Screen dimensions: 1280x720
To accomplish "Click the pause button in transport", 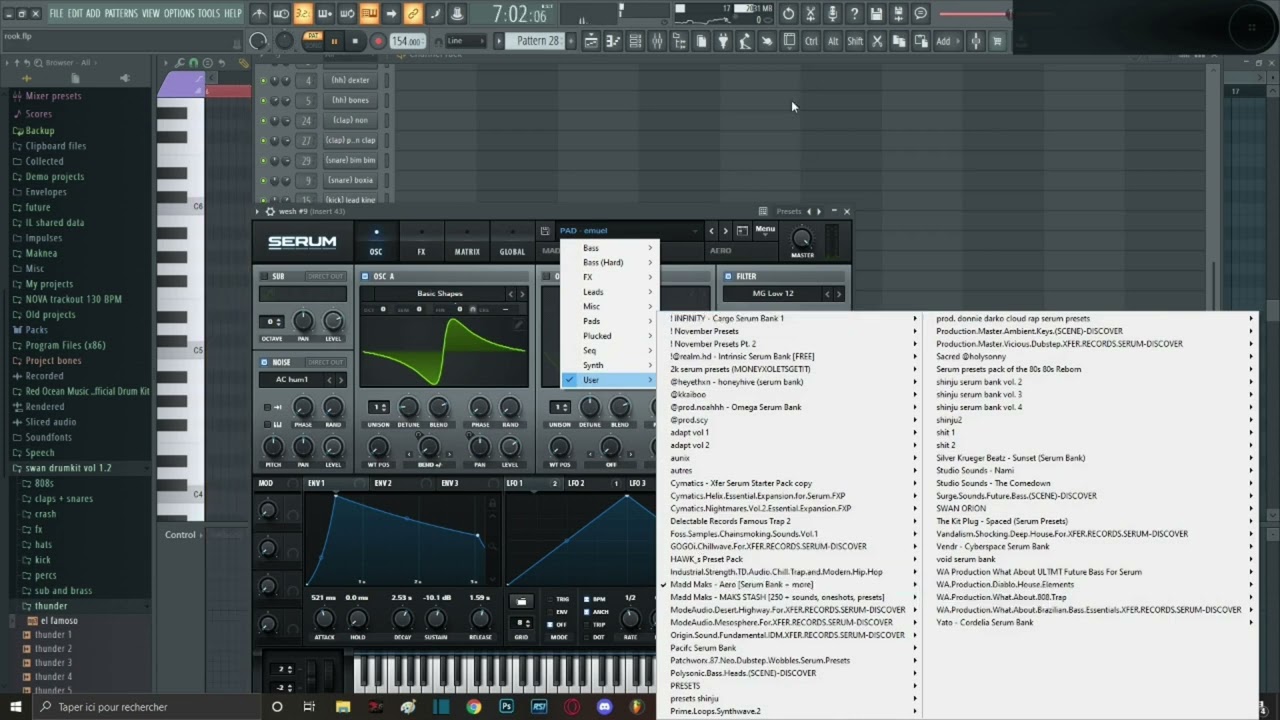I will click(x=334, y=41).
